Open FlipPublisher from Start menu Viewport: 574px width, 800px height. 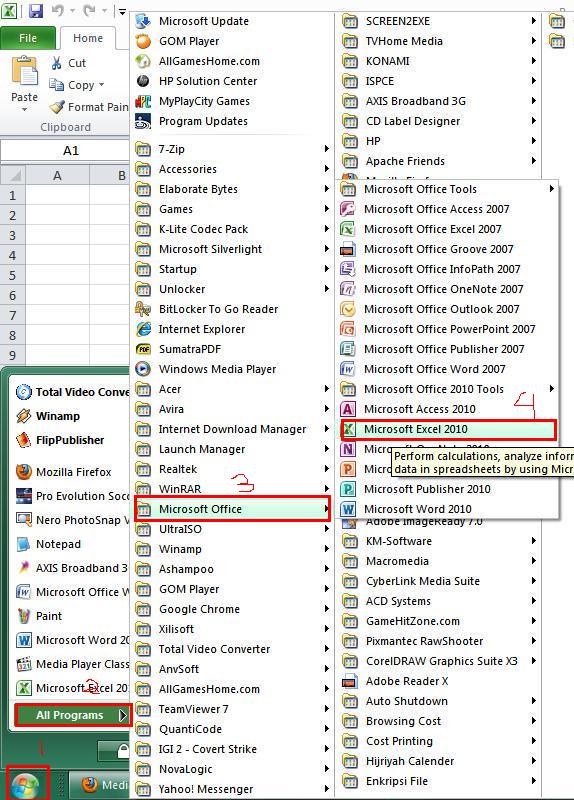click(60, 440)
